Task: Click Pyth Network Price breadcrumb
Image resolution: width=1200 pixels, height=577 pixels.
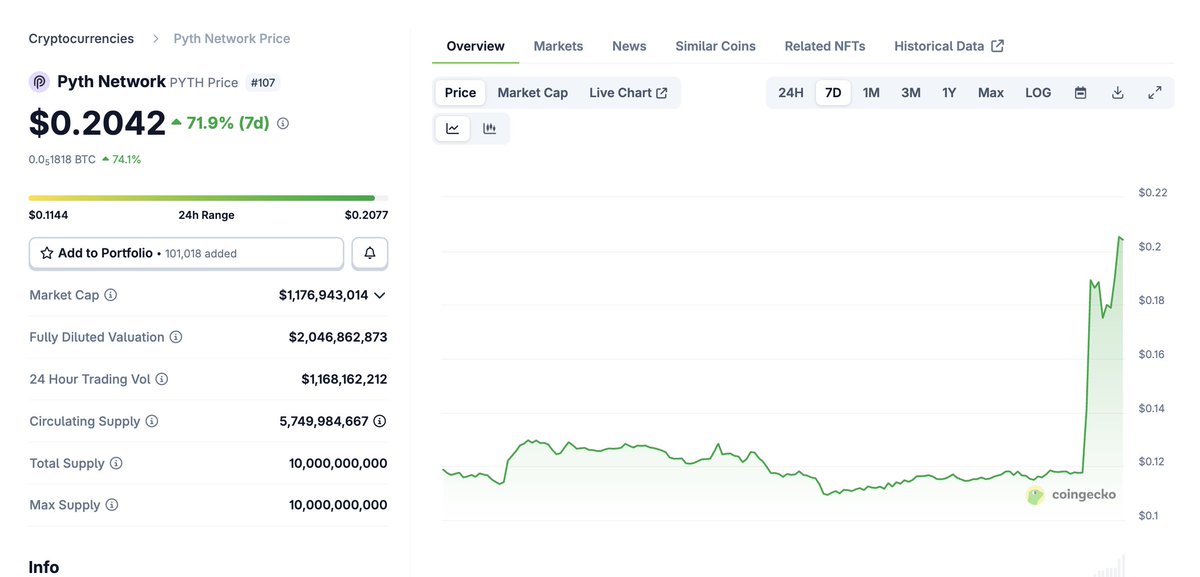Action: pos(232,39)
